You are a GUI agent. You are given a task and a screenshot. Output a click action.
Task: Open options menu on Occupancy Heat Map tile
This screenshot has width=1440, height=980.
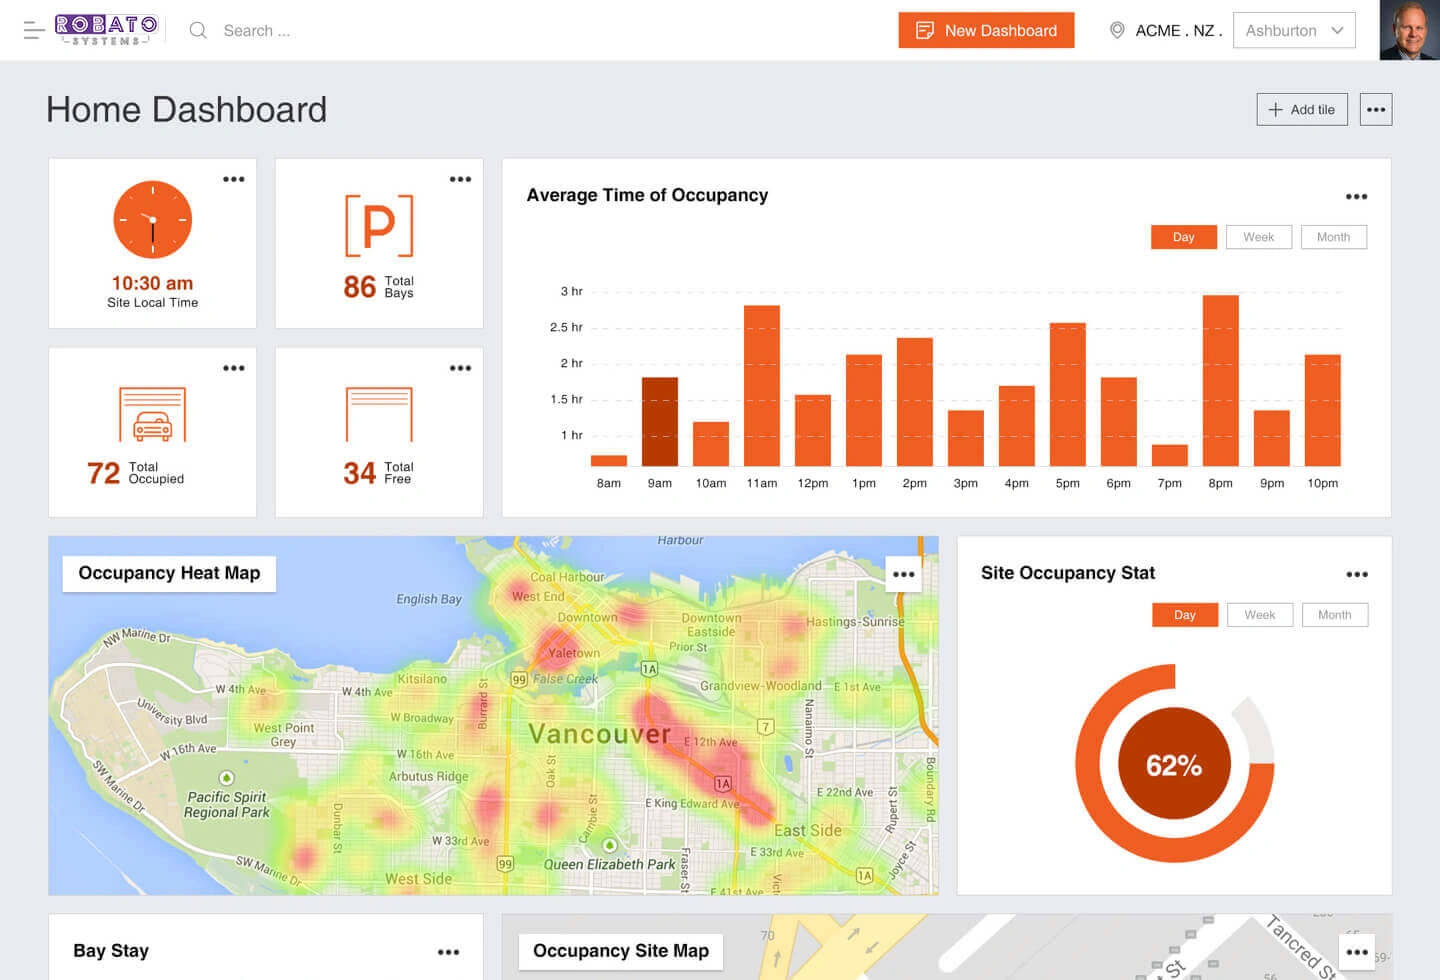pos(903,574)
